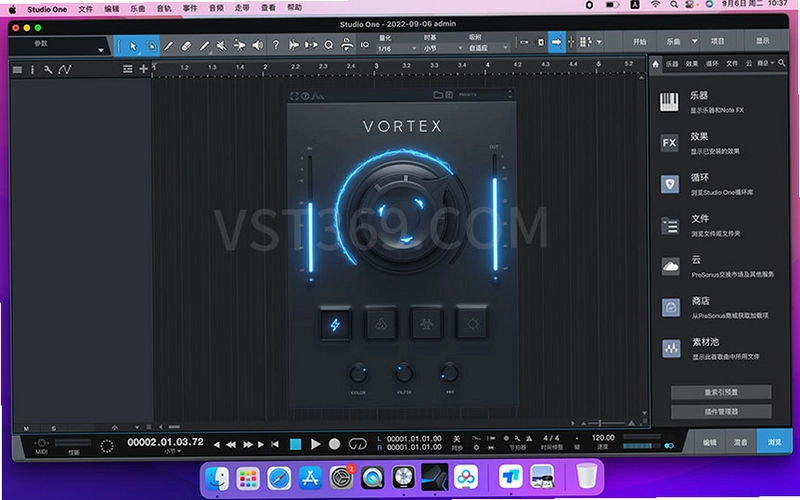Open the IQ input quantize button
The image size is (800, 500).
(x=364, y=45)
